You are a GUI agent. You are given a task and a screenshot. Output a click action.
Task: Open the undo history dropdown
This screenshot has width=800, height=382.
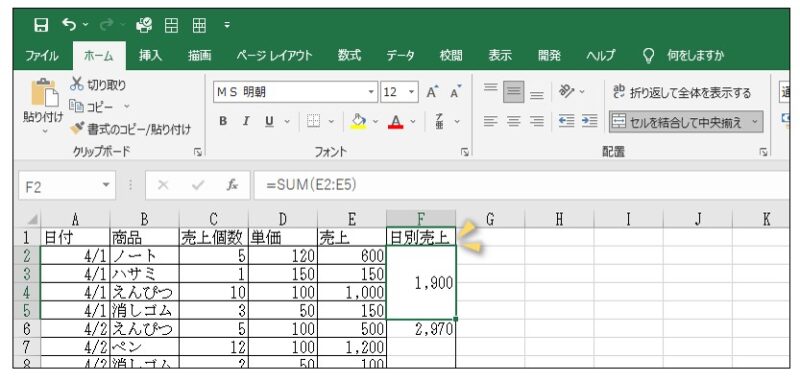pyautogui.click(x=85, y=24)
